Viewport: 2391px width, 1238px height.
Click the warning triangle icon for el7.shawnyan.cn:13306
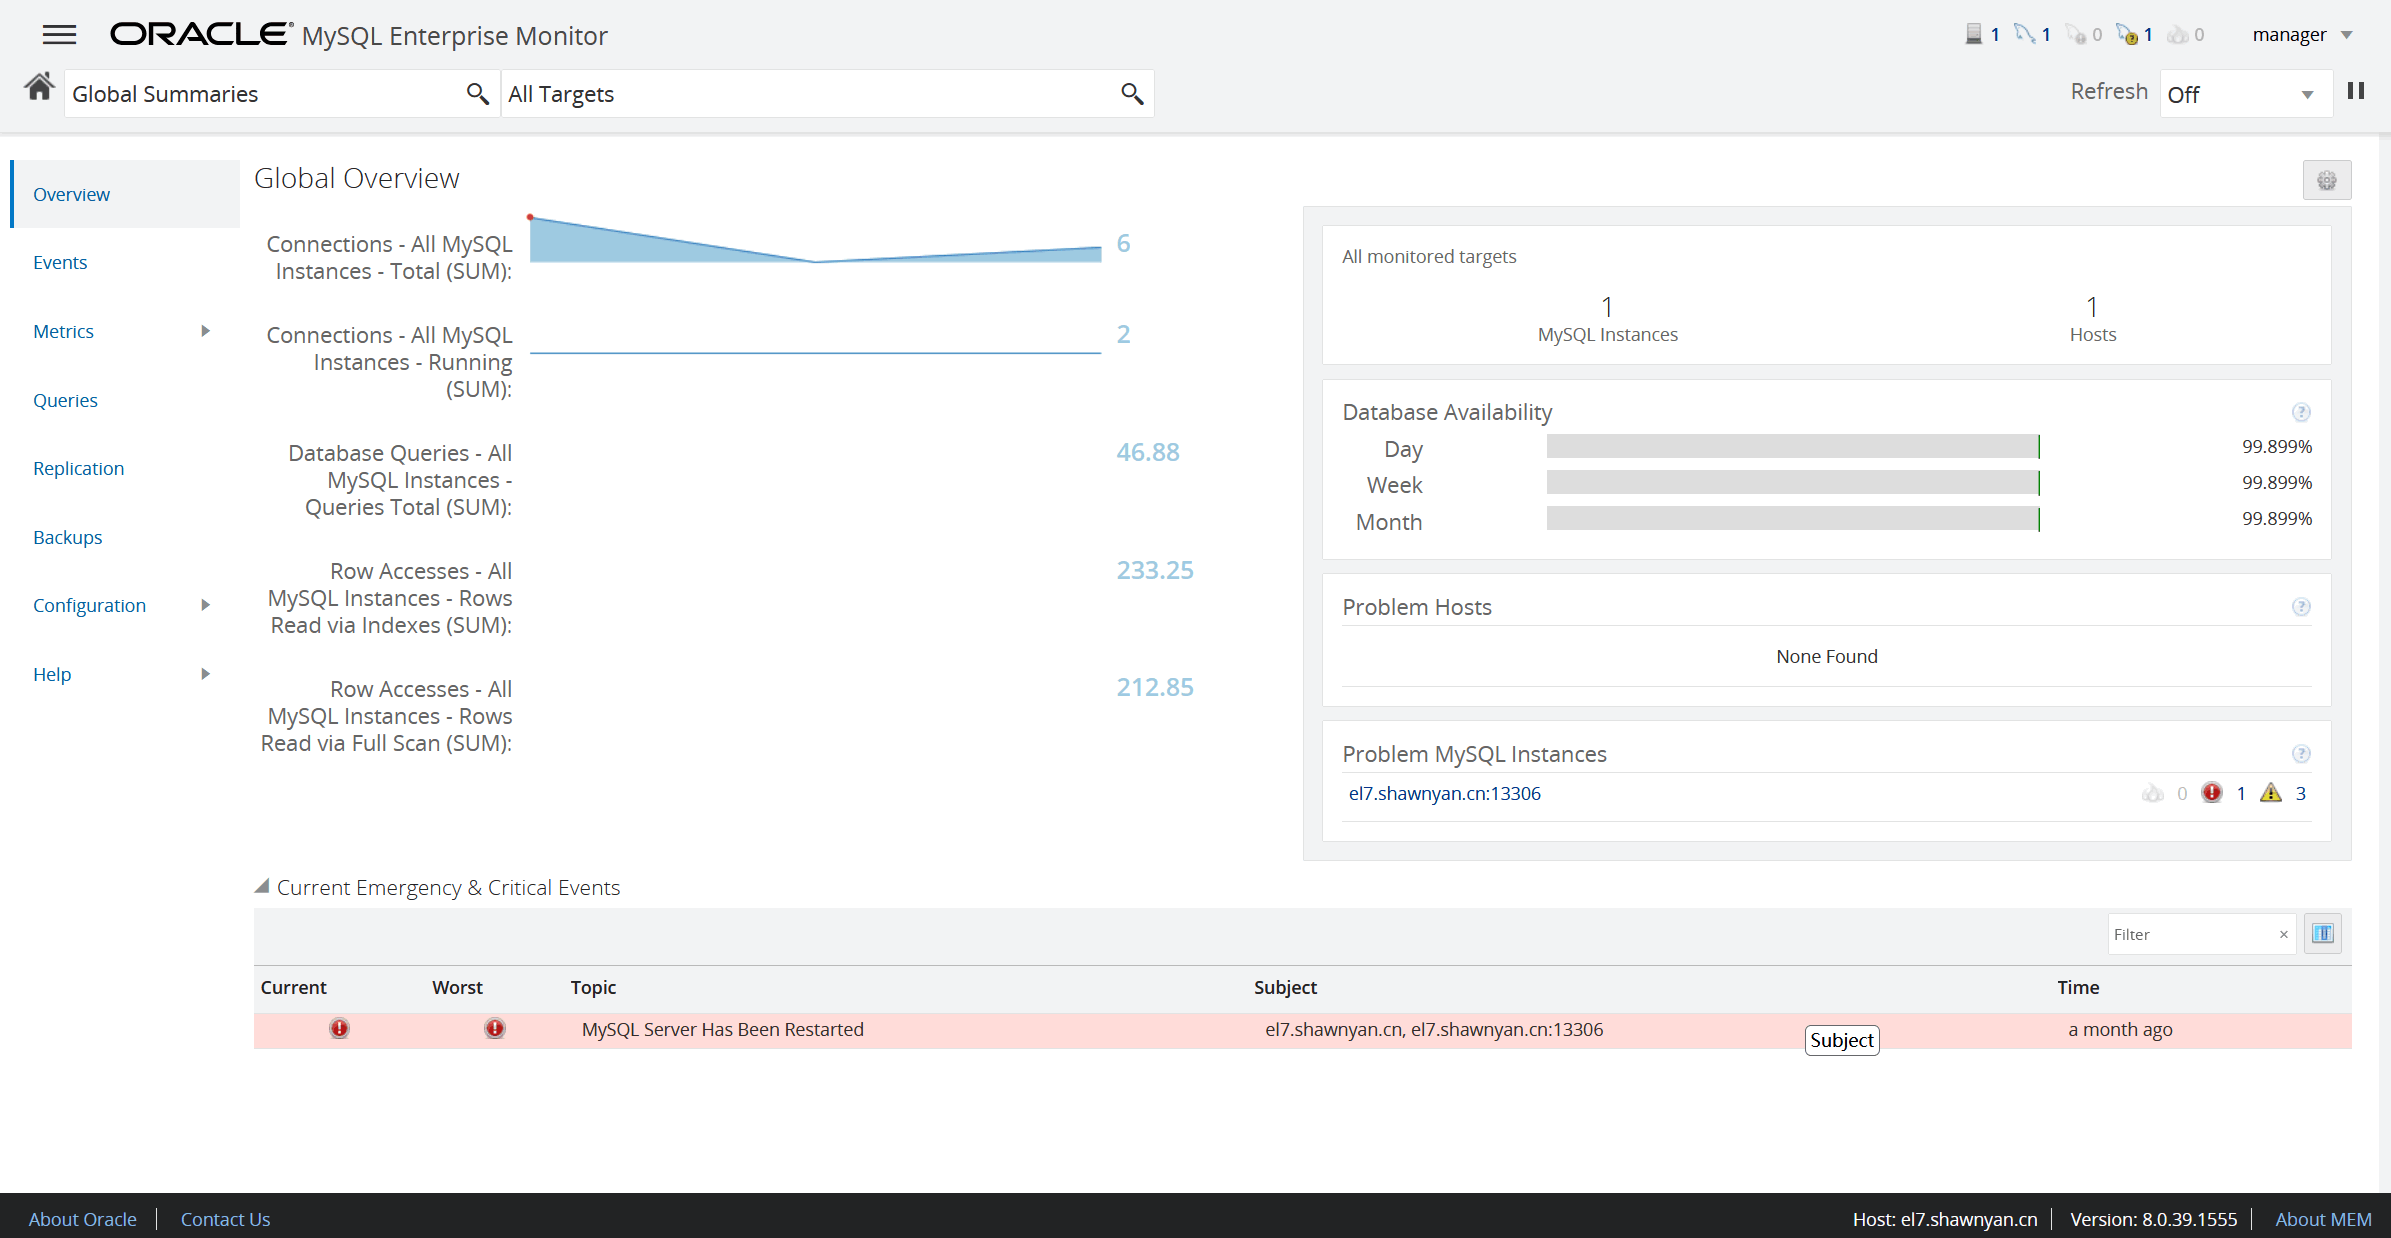pyautogui.click(x=2271, y=793)
